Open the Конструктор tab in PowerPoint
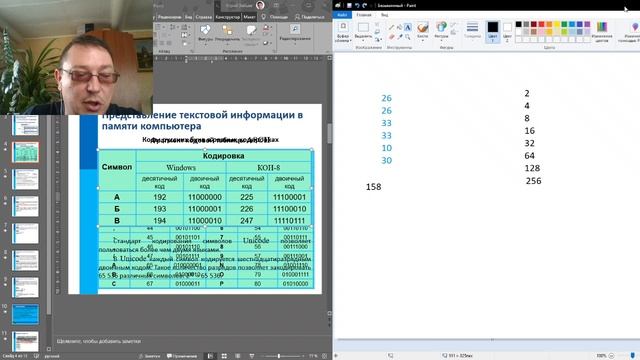The image size is (640, 360). tap(227, 17)
